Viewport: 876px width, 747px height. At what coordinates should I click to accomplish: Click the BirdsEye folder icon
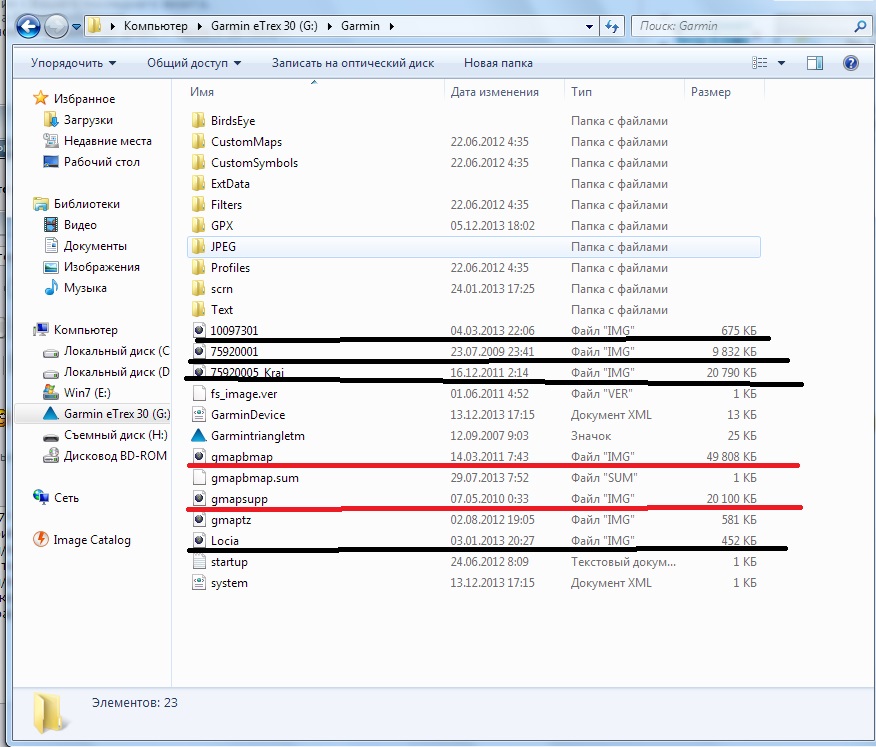198,121
